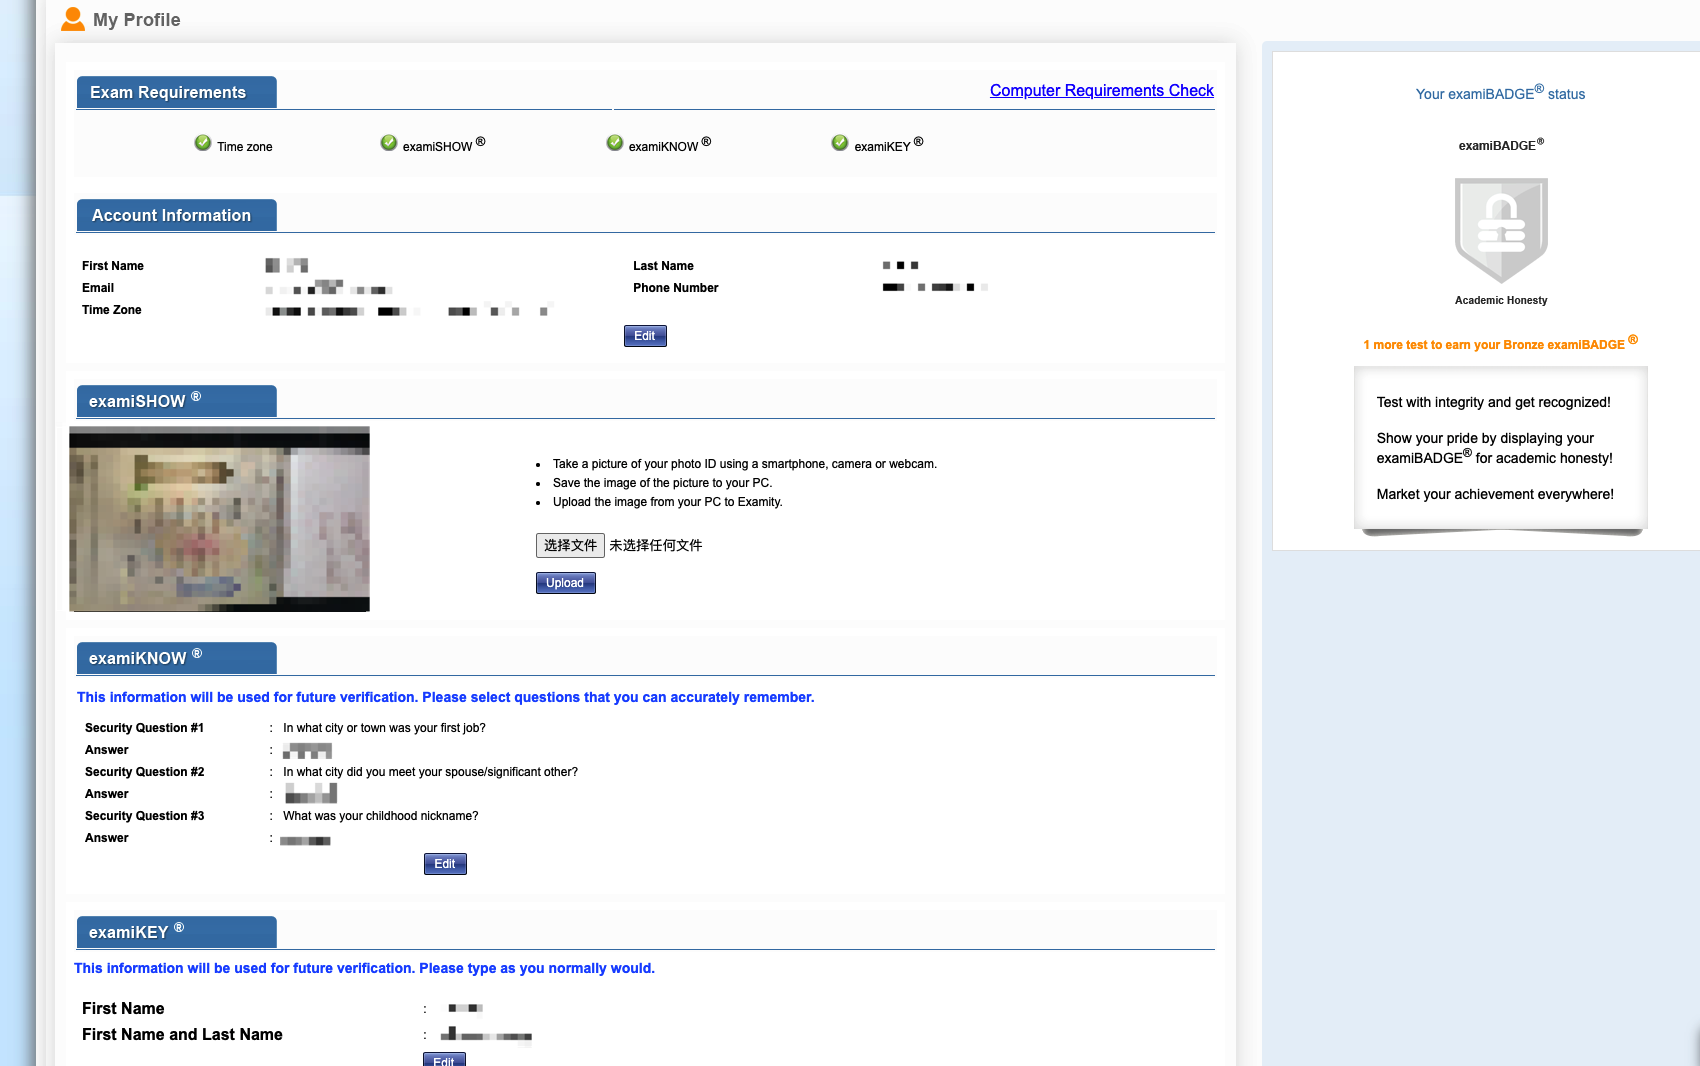Click the 'Phone Number' label
The width and height of the screenshot is (1700, 1066).
(x=676, y=288)
